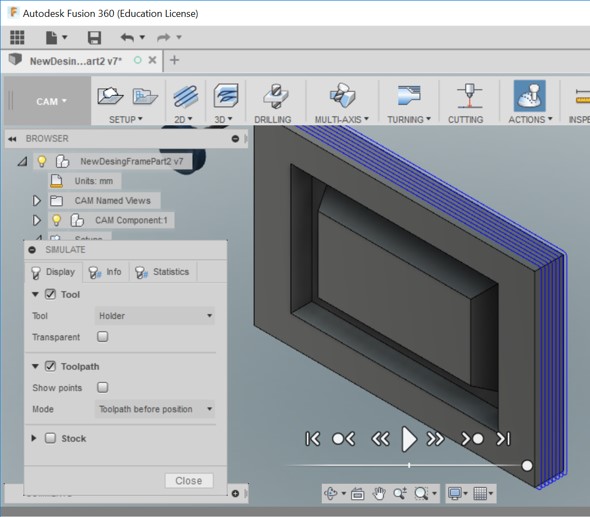The image size is (590, 517).
Task: Click the Close button in Simulate panel
Action: tap(189, 481)
